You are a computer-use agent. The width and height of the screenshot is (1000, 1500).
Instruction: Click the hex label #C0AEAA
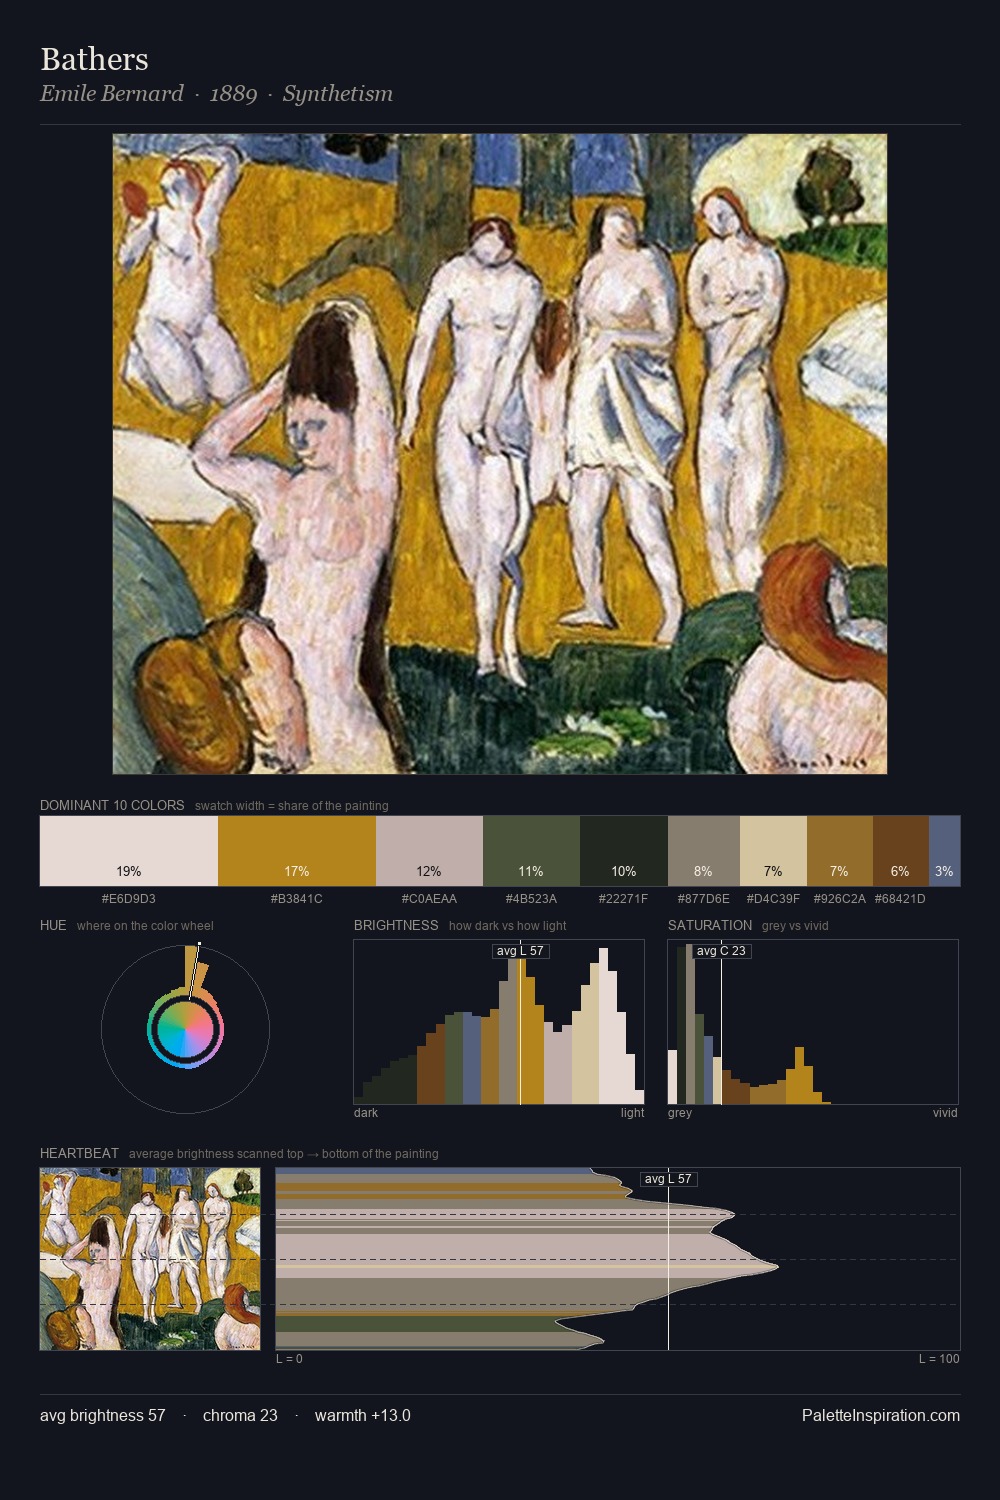pos(429,899)
